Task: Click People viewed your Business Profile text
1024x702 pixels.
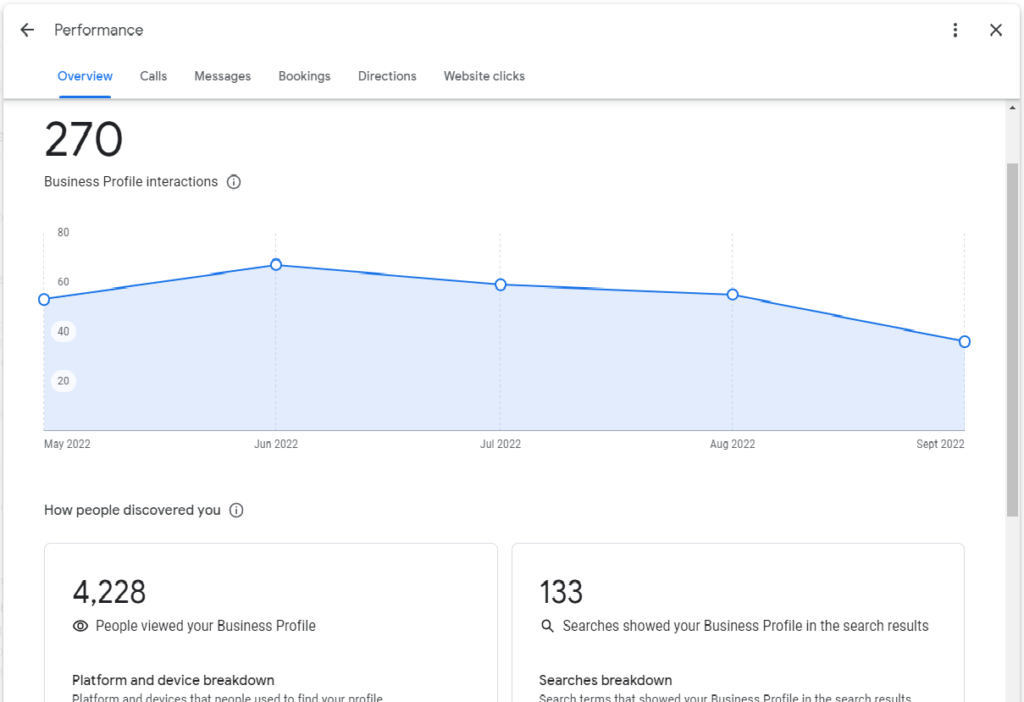Action: pos(206,626)
